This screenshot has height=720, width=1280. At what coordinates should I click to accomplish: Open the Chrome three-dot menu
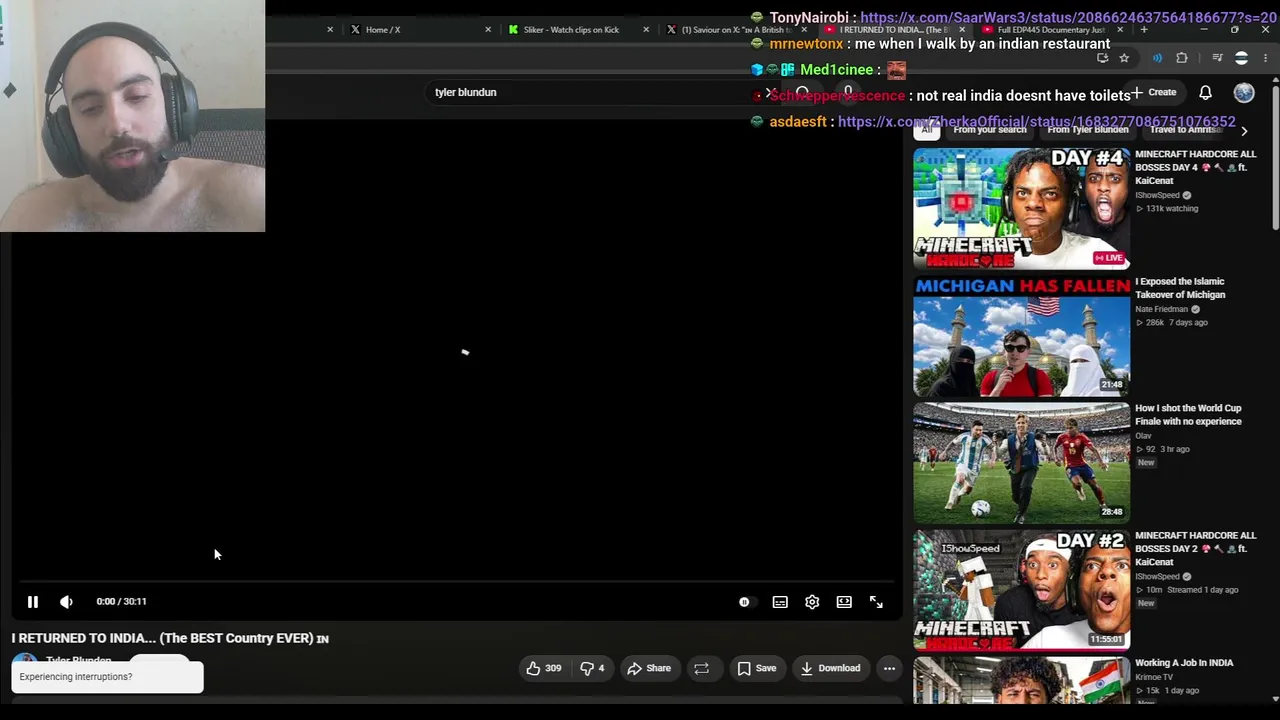pos(1265,58)
